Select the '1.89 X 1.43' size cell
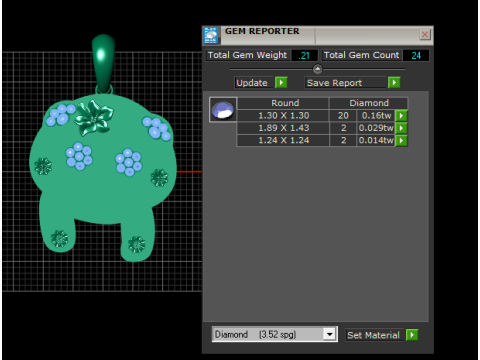Screen dimensions: 480x360 (284, 128)
